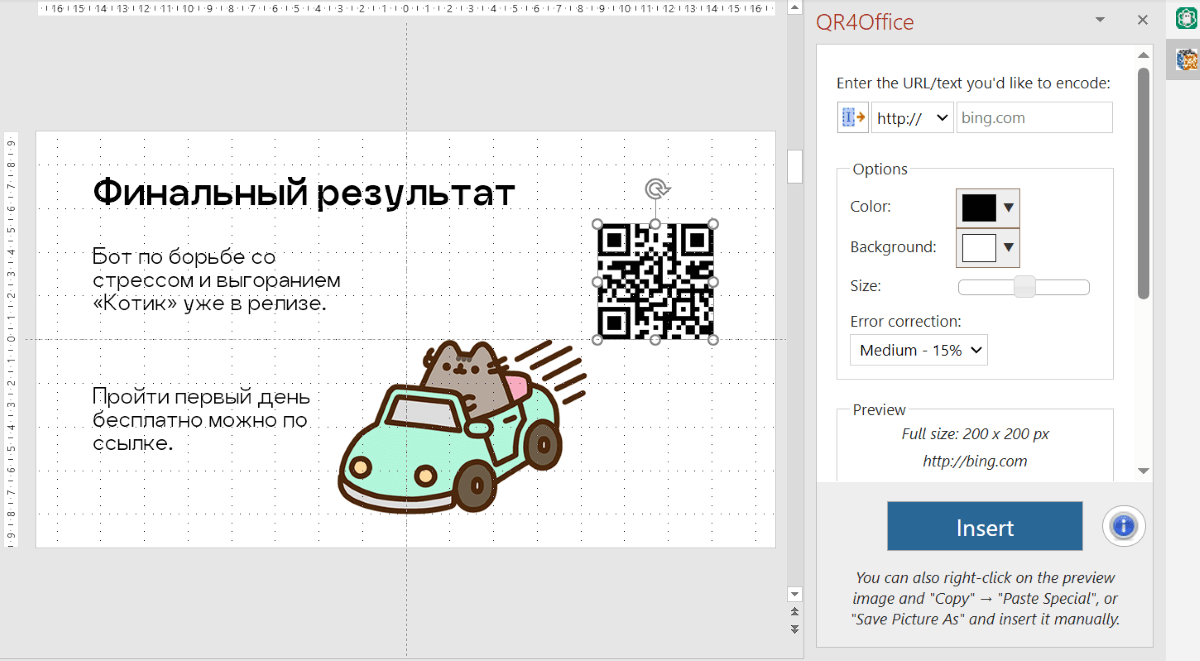Select the green add-in icon in sidebar
This screenshot has height=661, width=1200.
pos(1187,18)
